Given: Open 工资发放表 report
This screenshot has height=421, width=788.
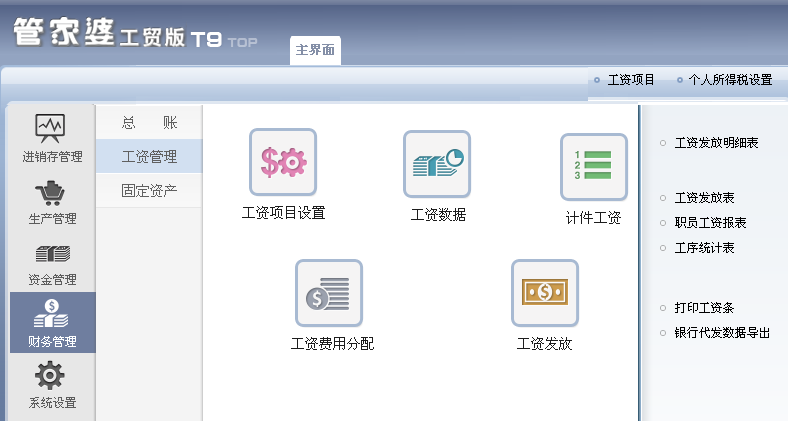Looking at the screenshot, I should click(704, 198).
